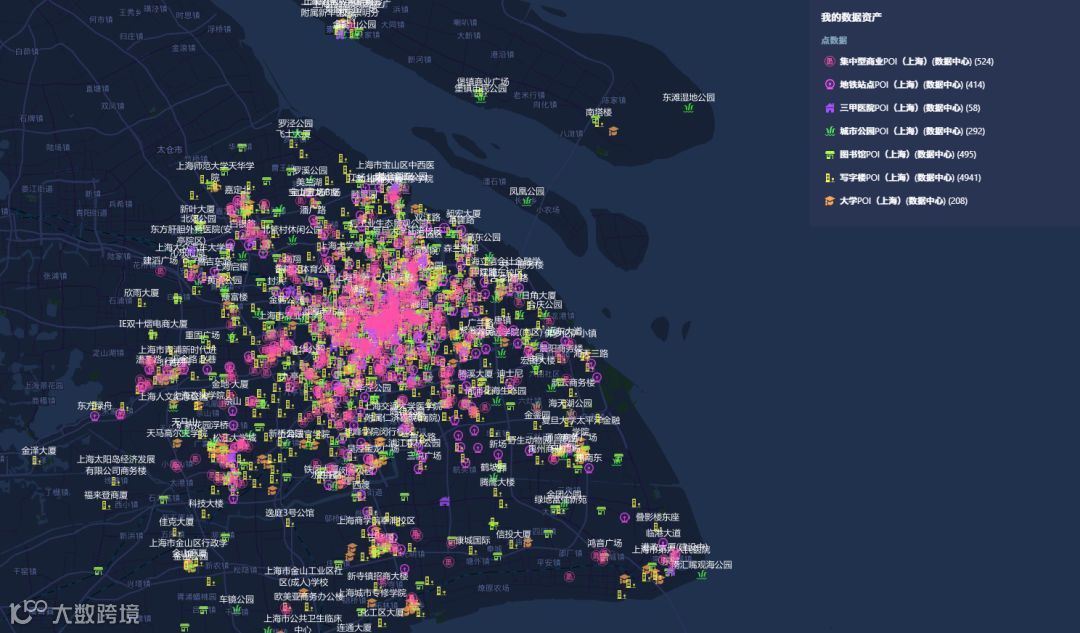Image resolution: width=1080 pixels, height=633 pixels.
Task: Click the 罗泾公园 map label
Action: (x=295, y=123)
